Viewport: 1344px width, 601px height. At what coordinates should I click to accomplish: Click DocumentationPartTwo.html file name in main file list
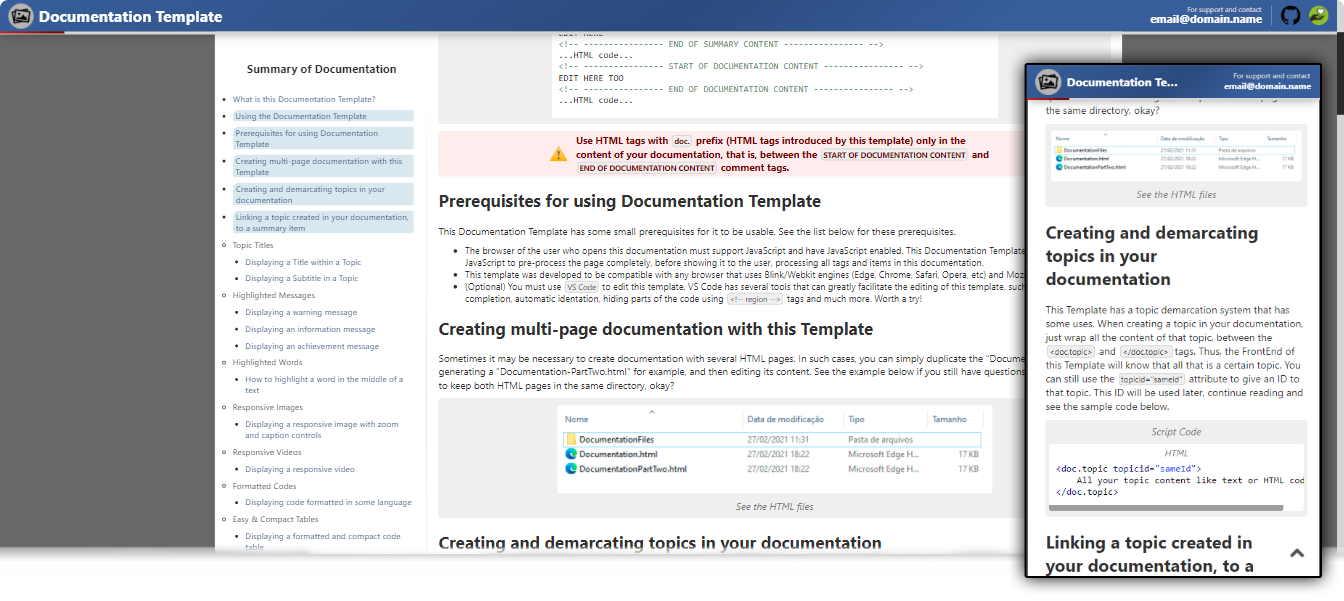tap(633, 468)
